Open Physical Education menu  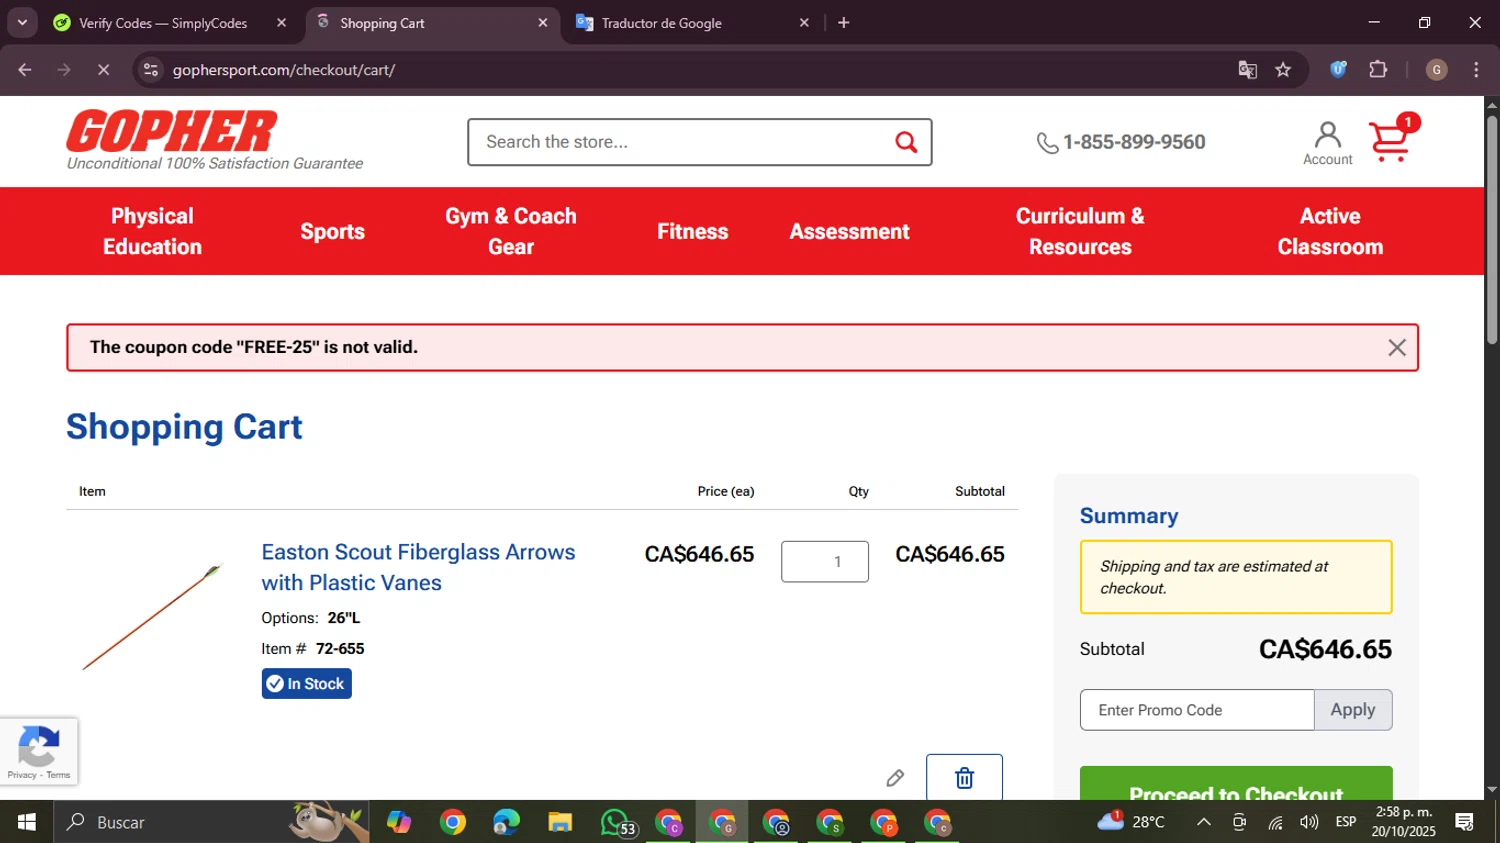click(x=152, y=231)
